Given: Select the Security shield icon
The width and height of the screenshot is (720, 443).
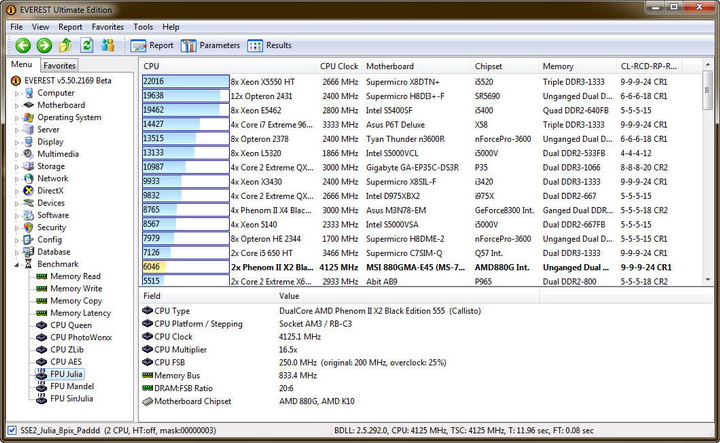Looking at the screenshot, I should click(29, 227).
